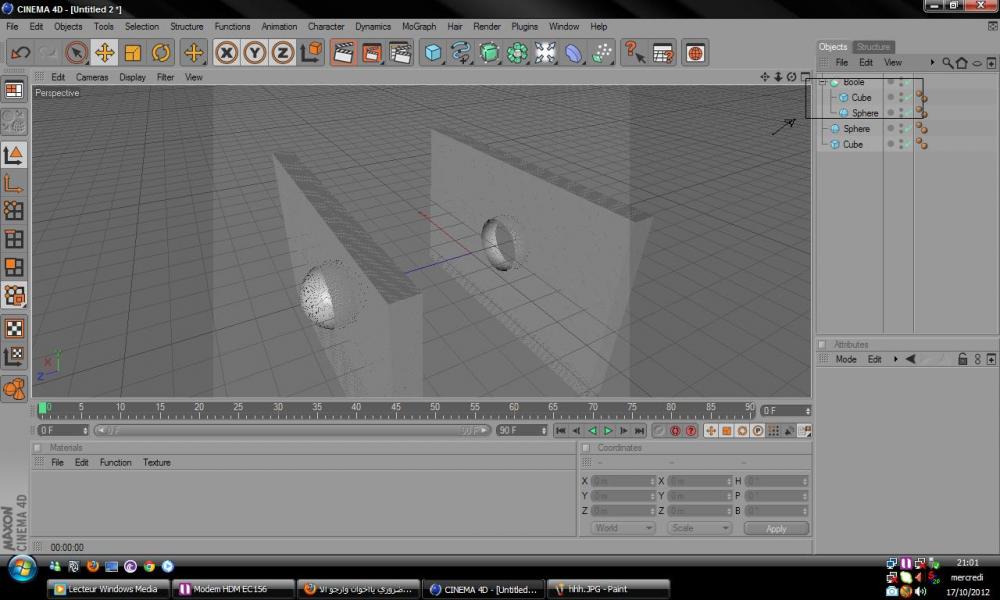Switch to Polygons mode
This screenshot has height=600, width=1000.
(x=14, y=267)
